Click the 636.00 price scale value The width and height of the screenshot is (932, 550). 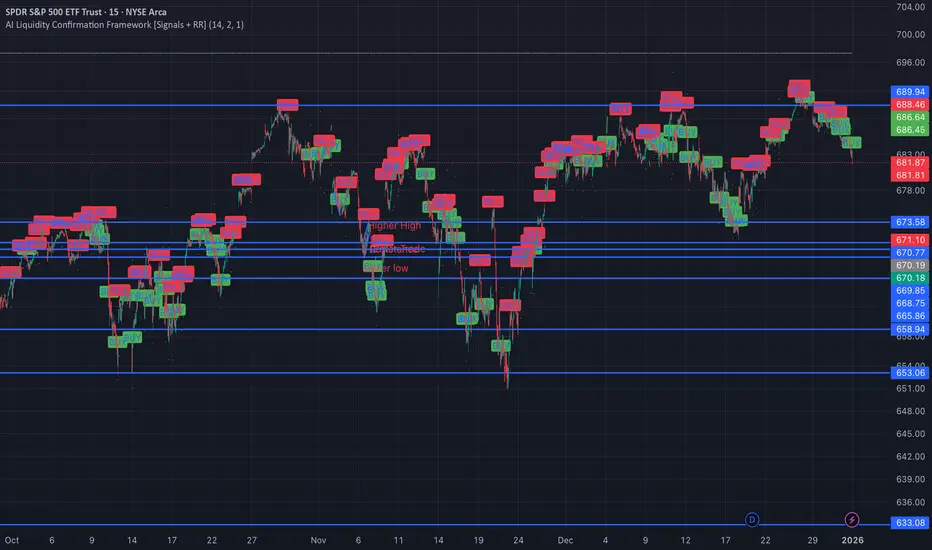click(910, 502)
